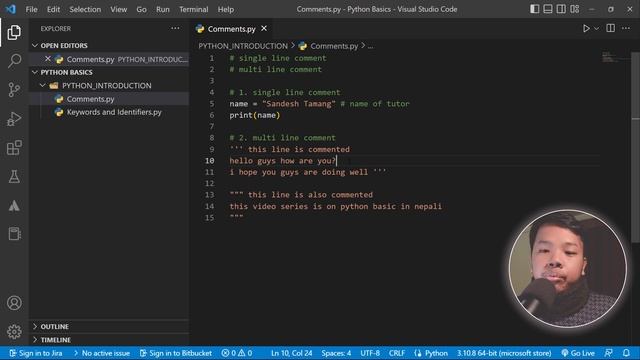Image resolution: width=640 pixels, height=360 pixels.
Task: Click VS Code logo in title bar
Action: coord(11,9)
